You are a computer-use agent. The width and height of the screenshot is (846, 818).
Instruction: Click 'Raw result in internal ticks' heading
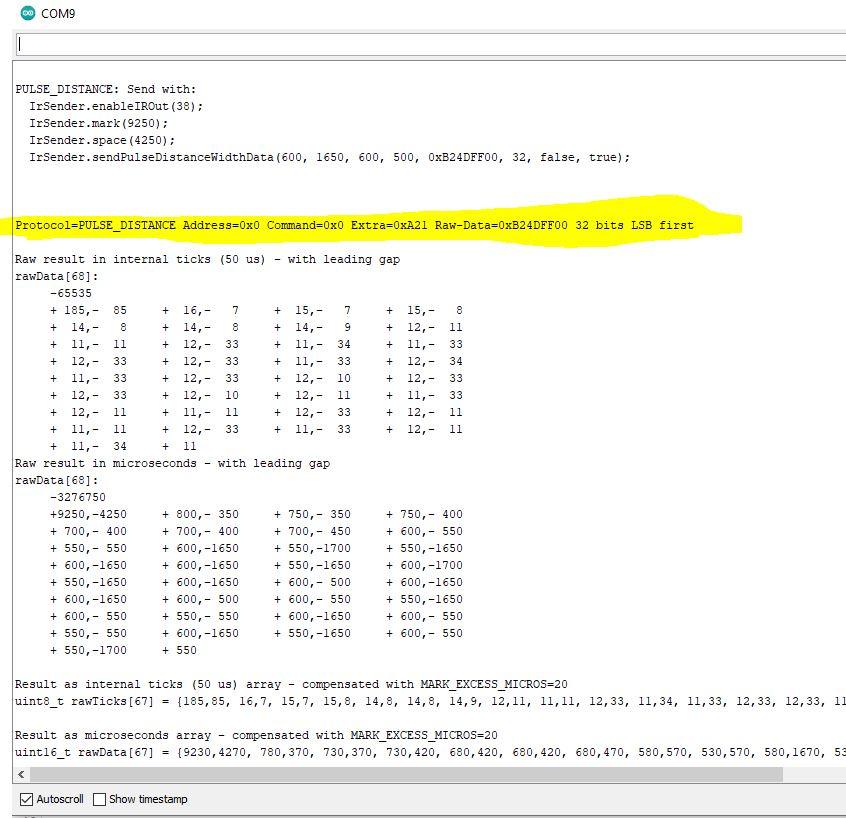207,259
